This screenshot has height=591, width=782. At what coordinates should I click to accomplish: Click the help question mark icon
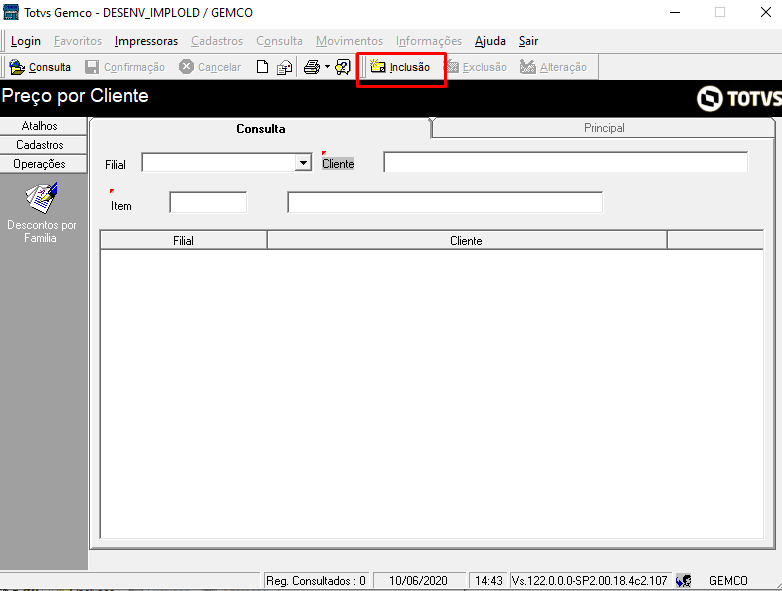343,67
